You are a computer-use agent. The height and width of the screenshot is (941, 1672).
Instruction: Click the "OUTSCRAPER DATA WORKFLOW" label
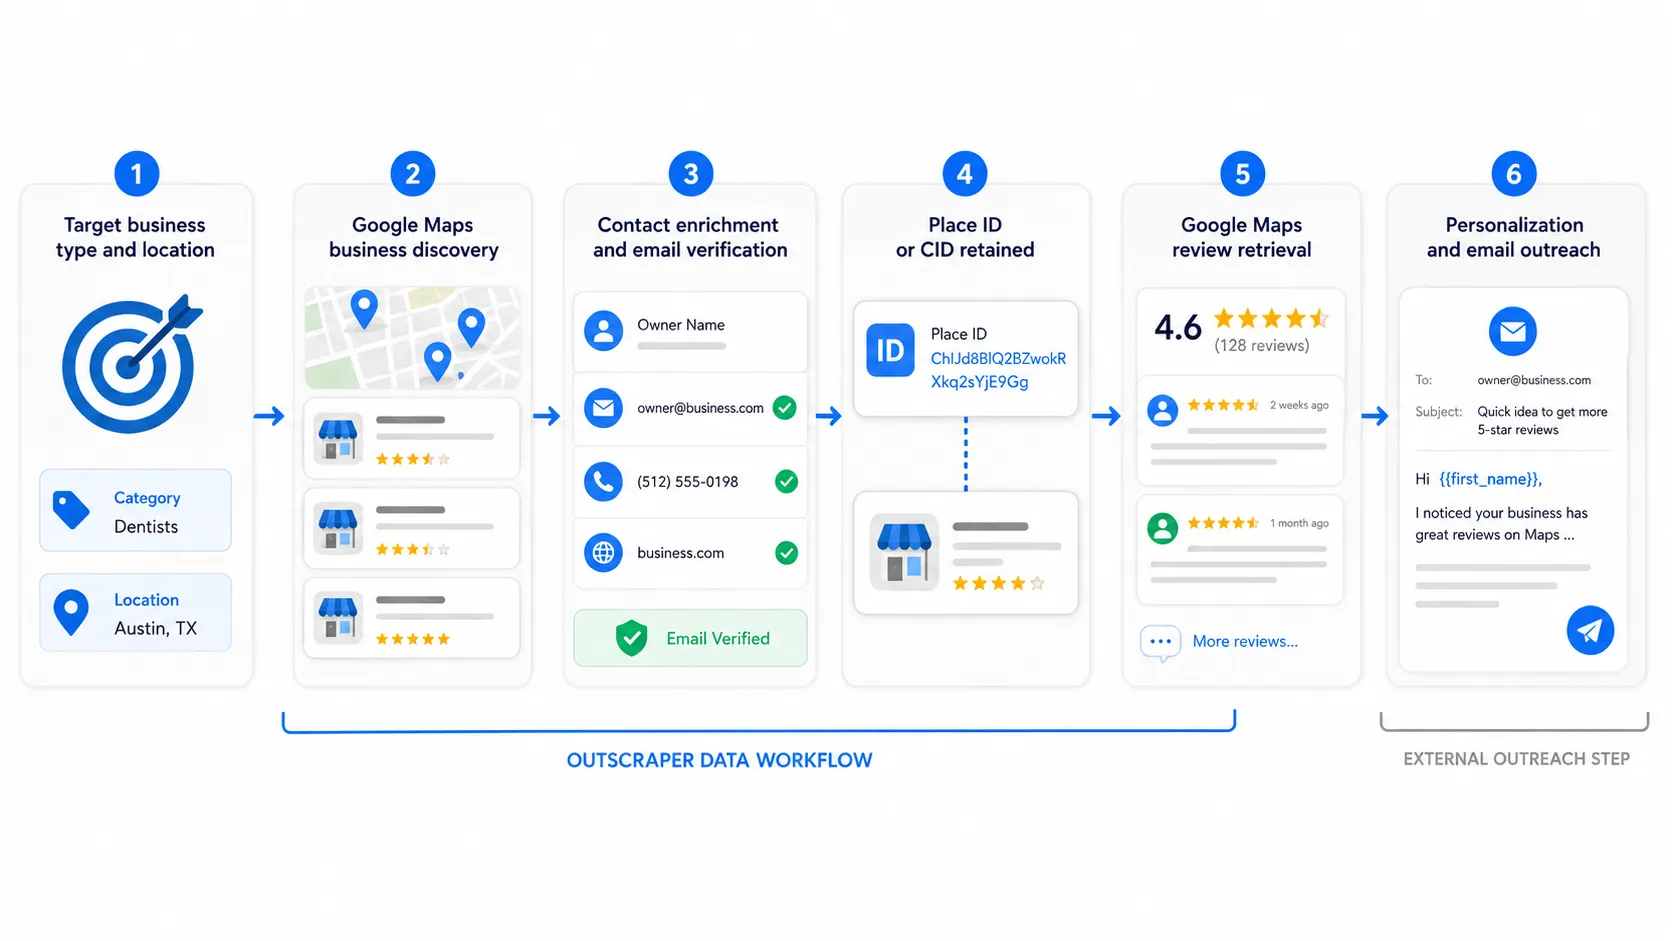(x=720, y=760)
